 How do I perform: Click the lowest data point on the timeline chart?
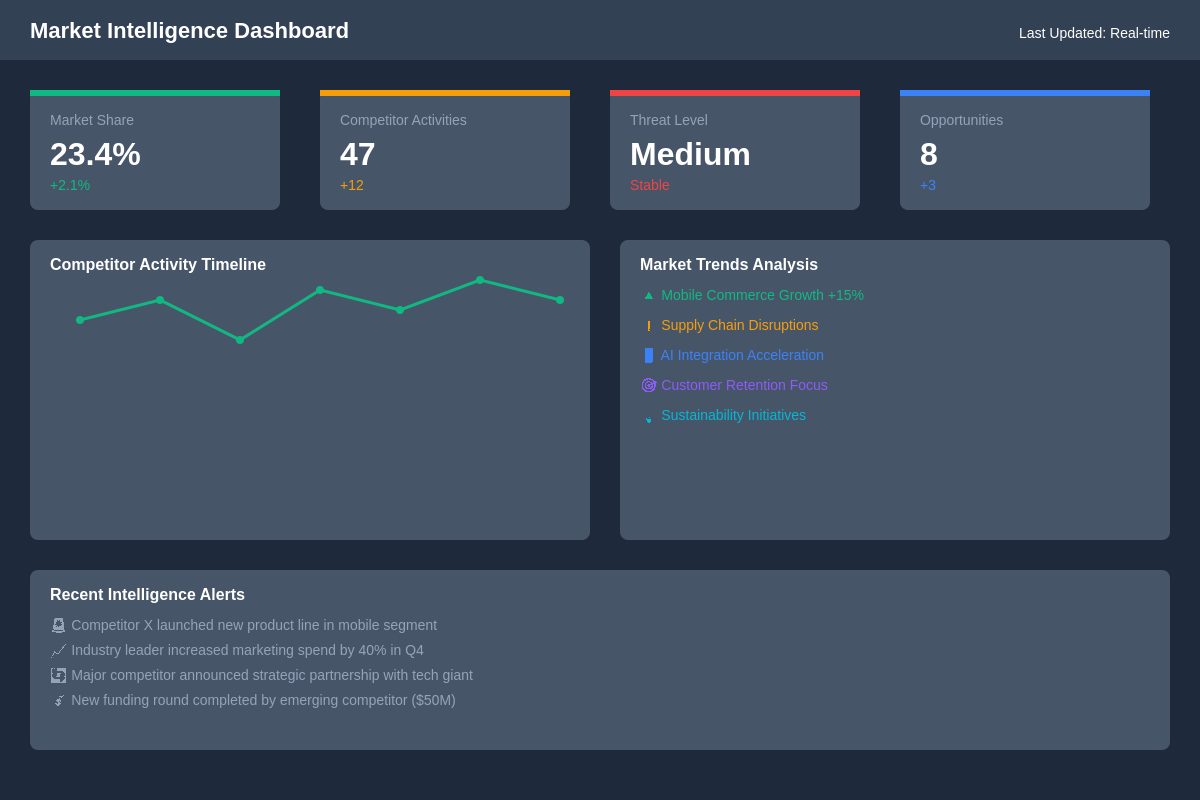pos(240,340)
